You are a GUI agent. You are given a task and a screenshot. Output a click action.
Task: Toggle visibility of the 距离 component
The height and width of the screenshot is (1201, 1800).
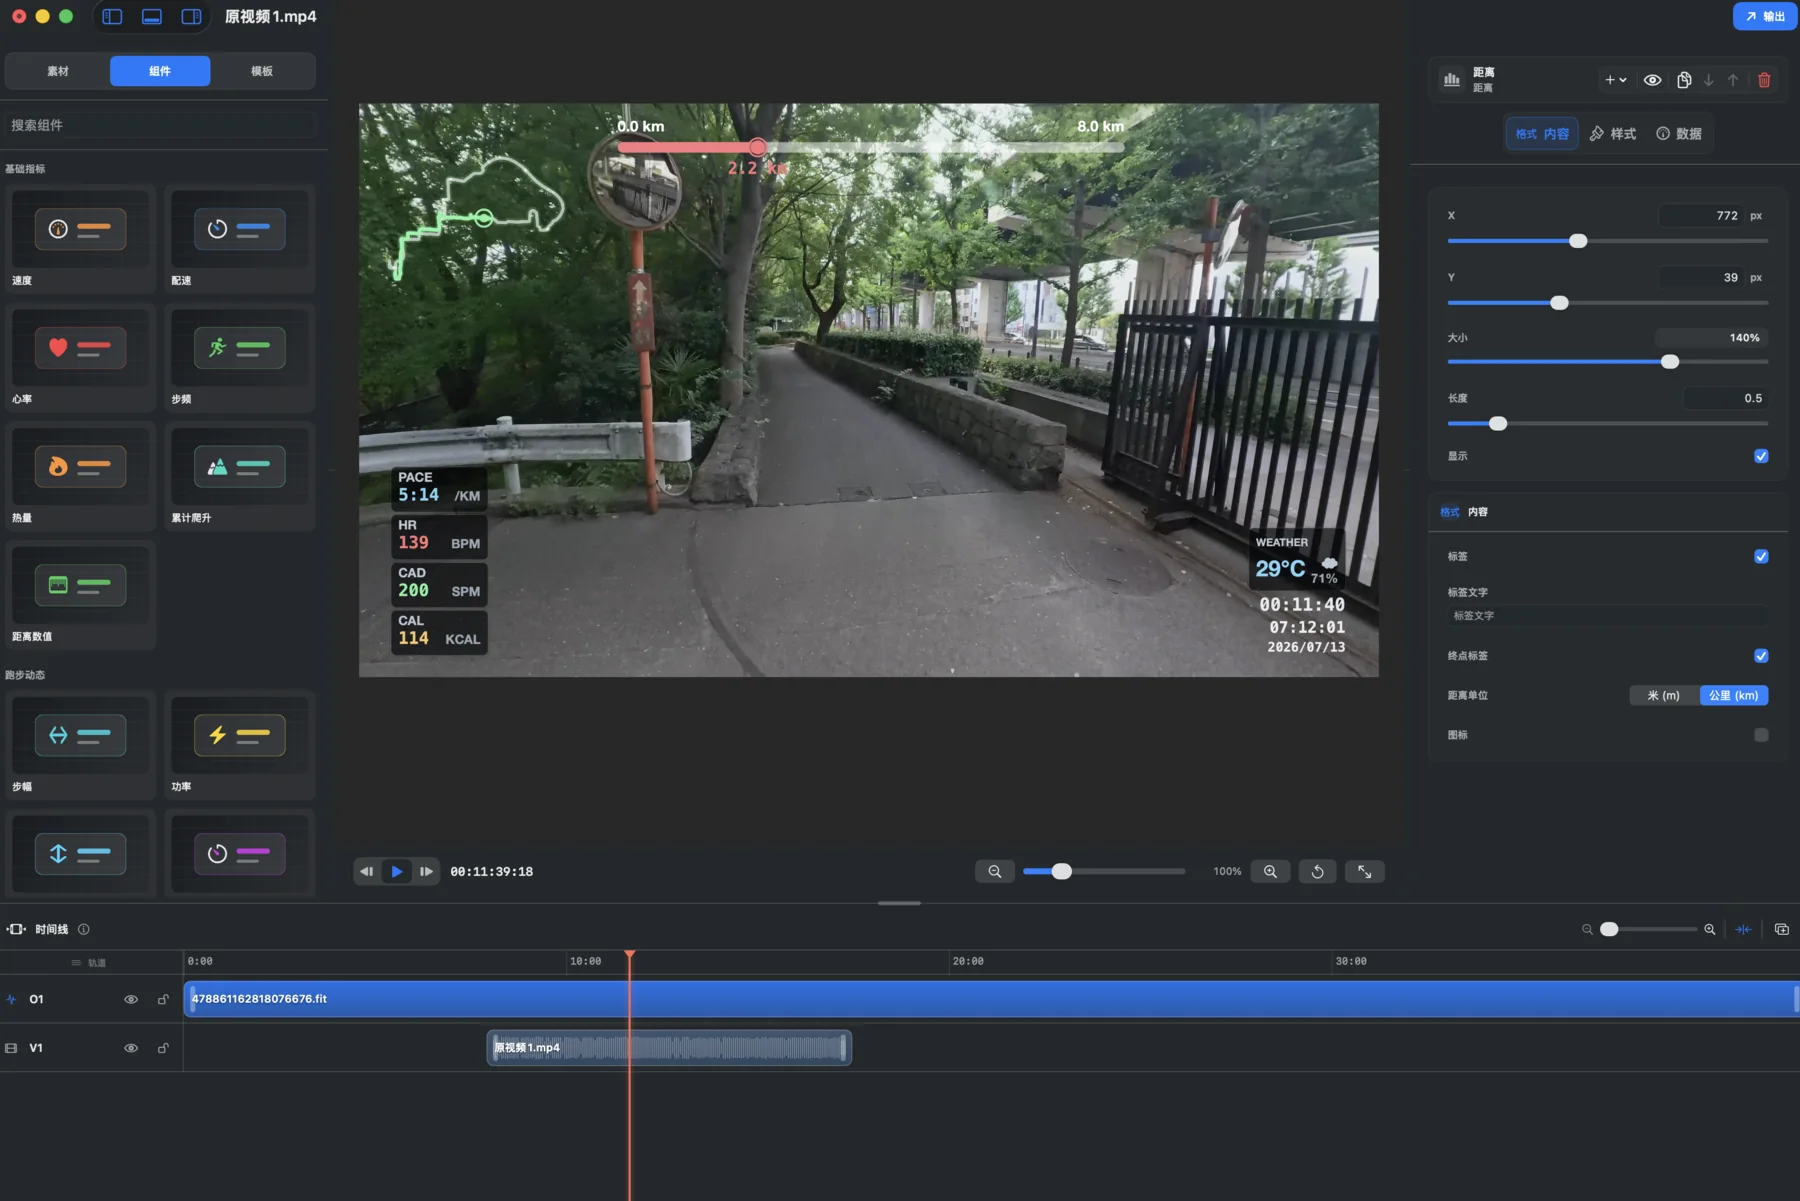(x=1653, y=80)
